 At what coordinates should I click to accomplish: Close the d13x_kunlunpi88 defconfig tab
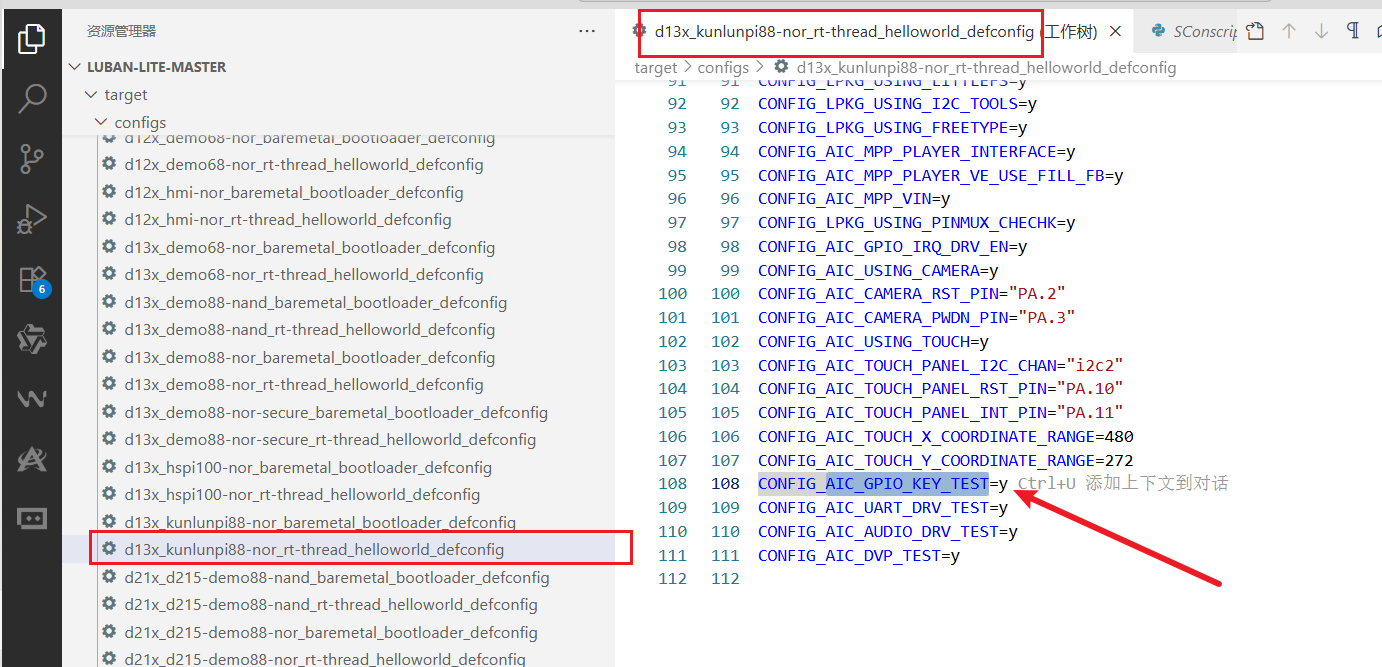coord(1115,31)
